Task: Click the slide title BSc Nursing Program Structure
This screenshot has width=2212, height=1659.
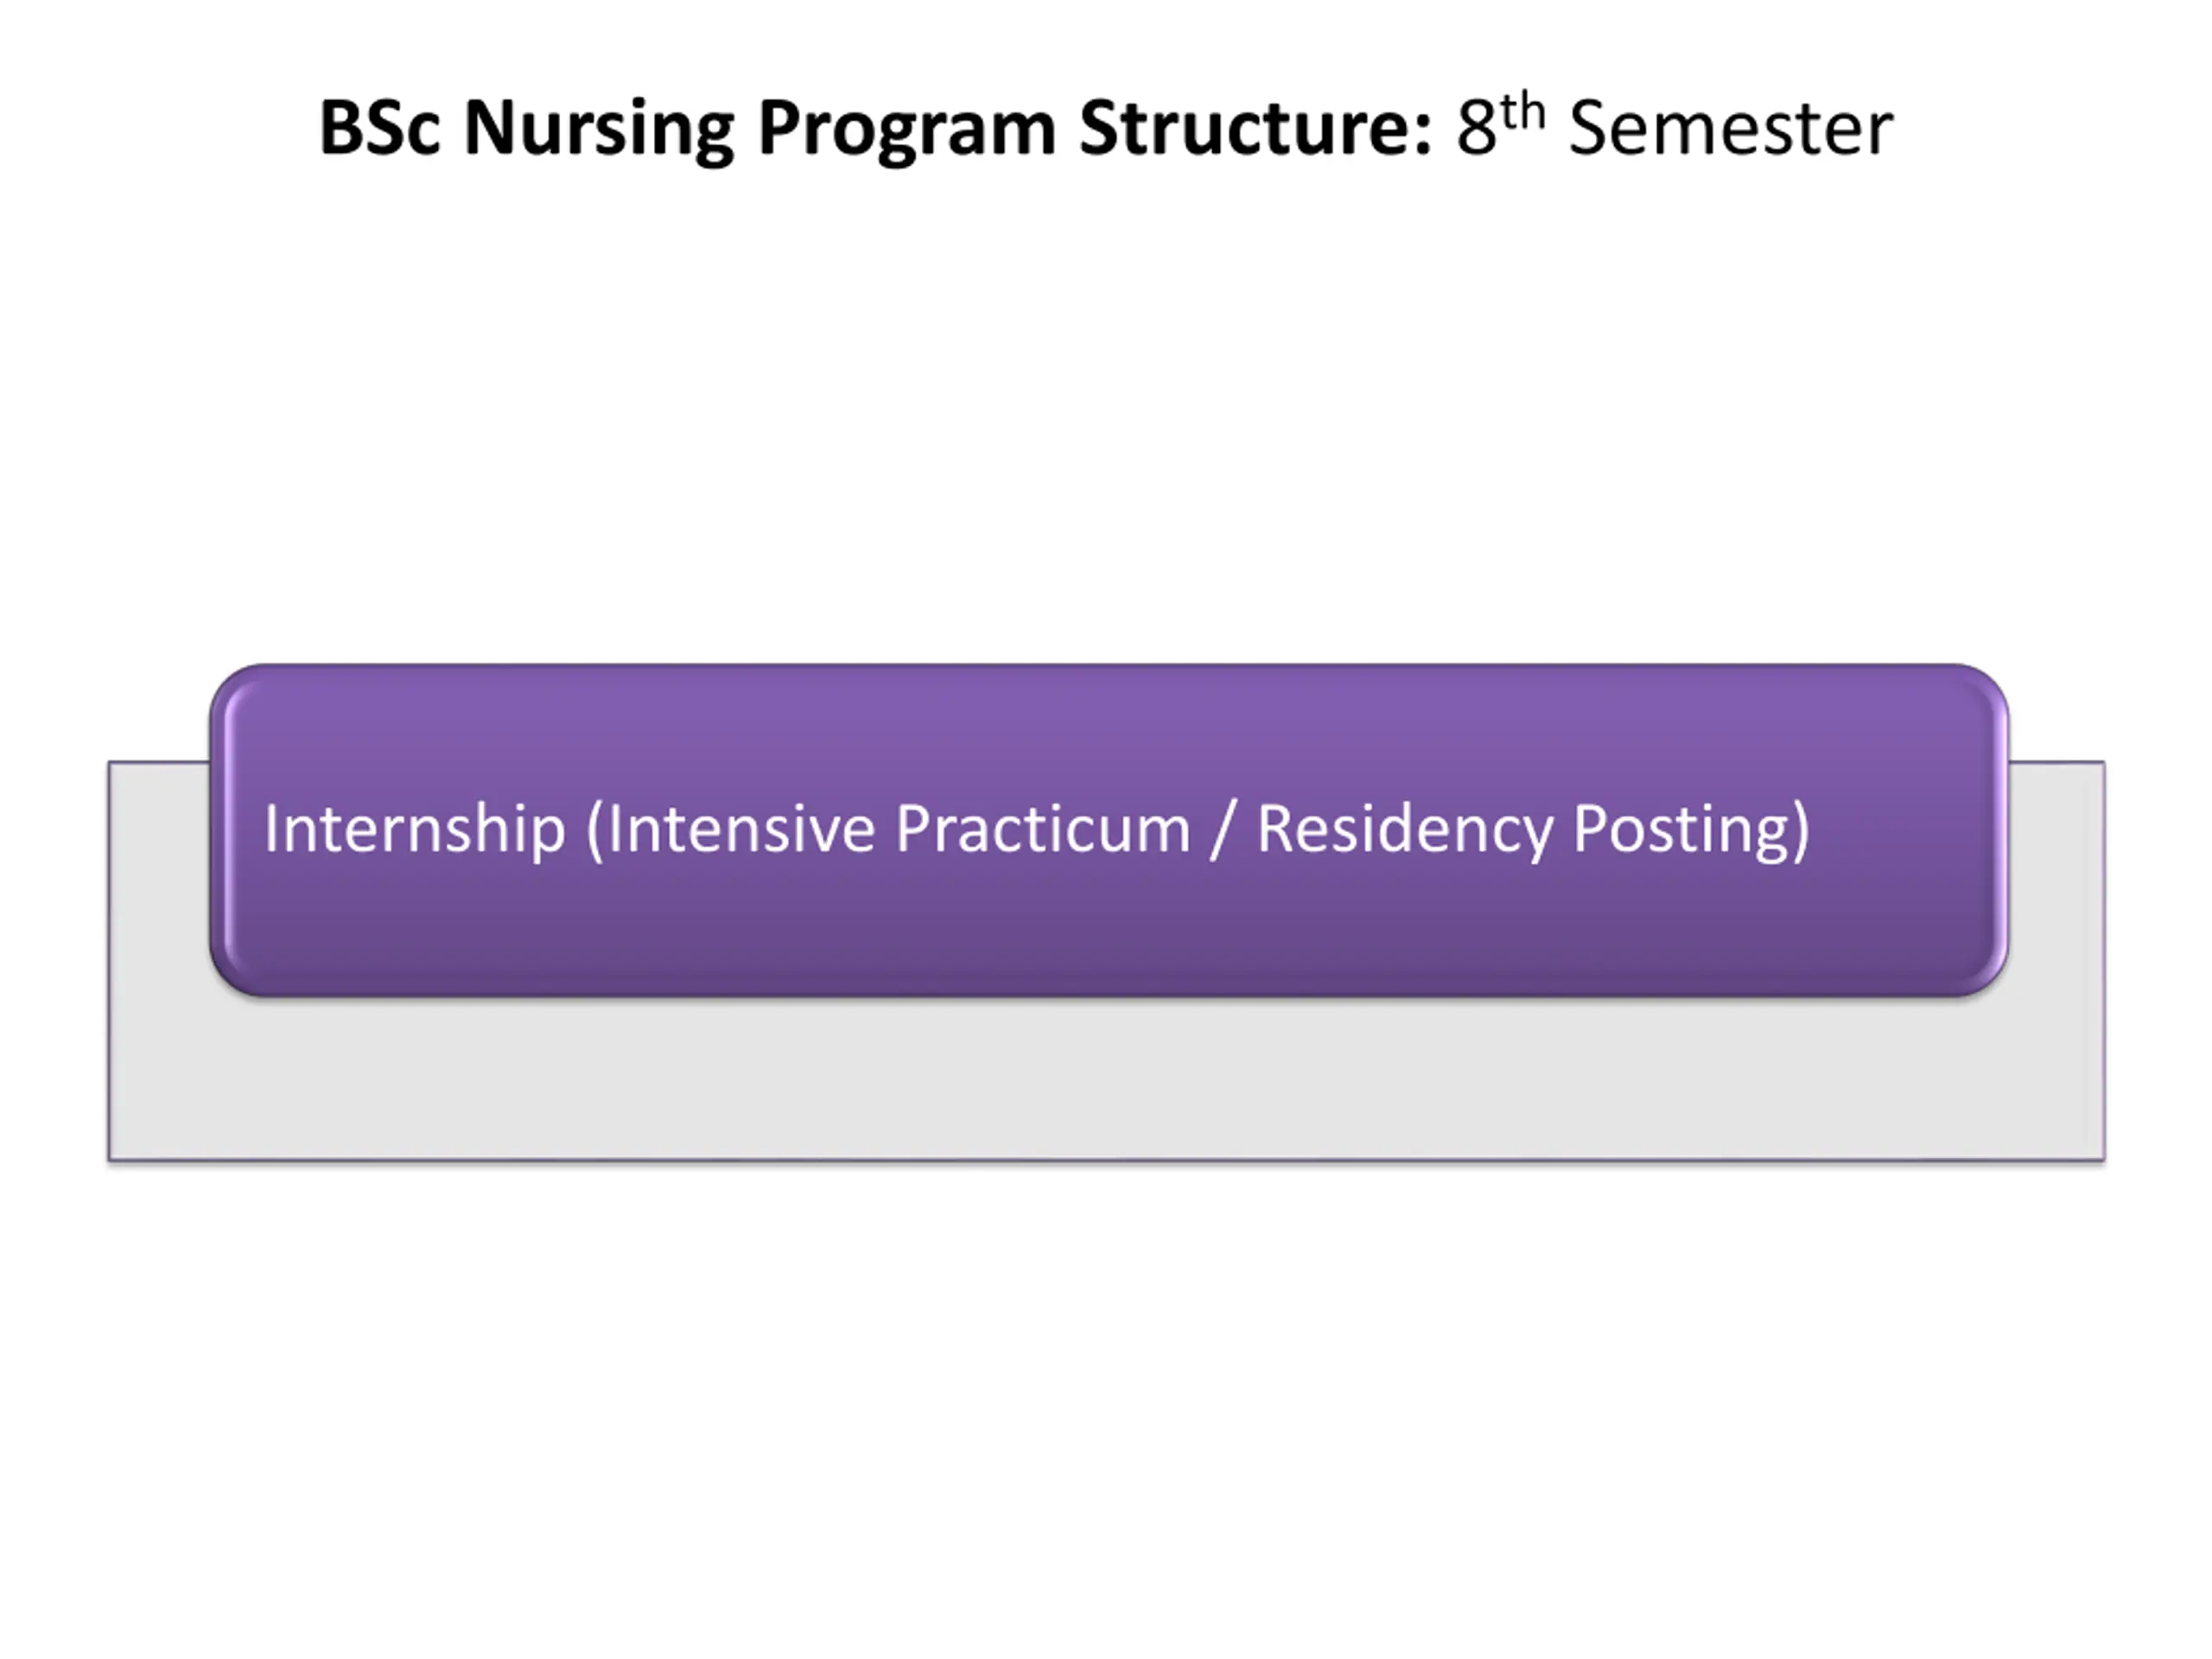Action: [876, 128]
